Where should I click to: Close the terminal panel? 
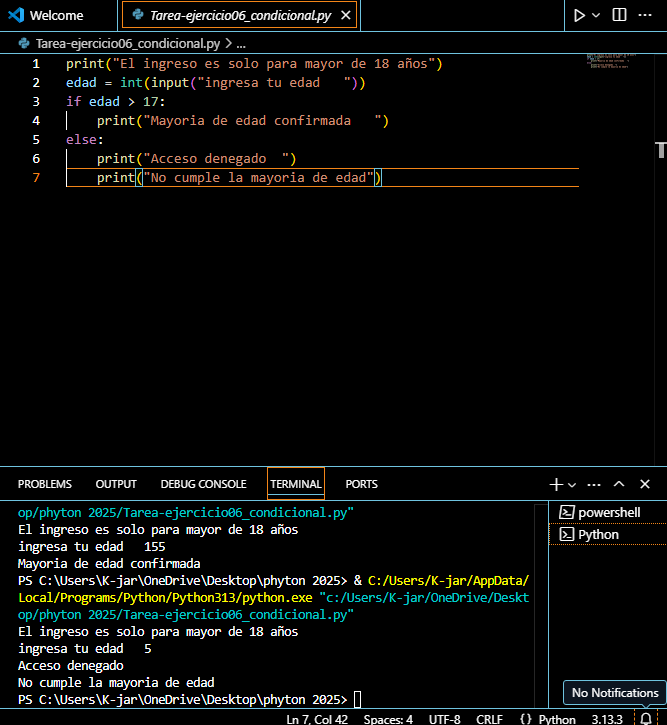[645, 484]
